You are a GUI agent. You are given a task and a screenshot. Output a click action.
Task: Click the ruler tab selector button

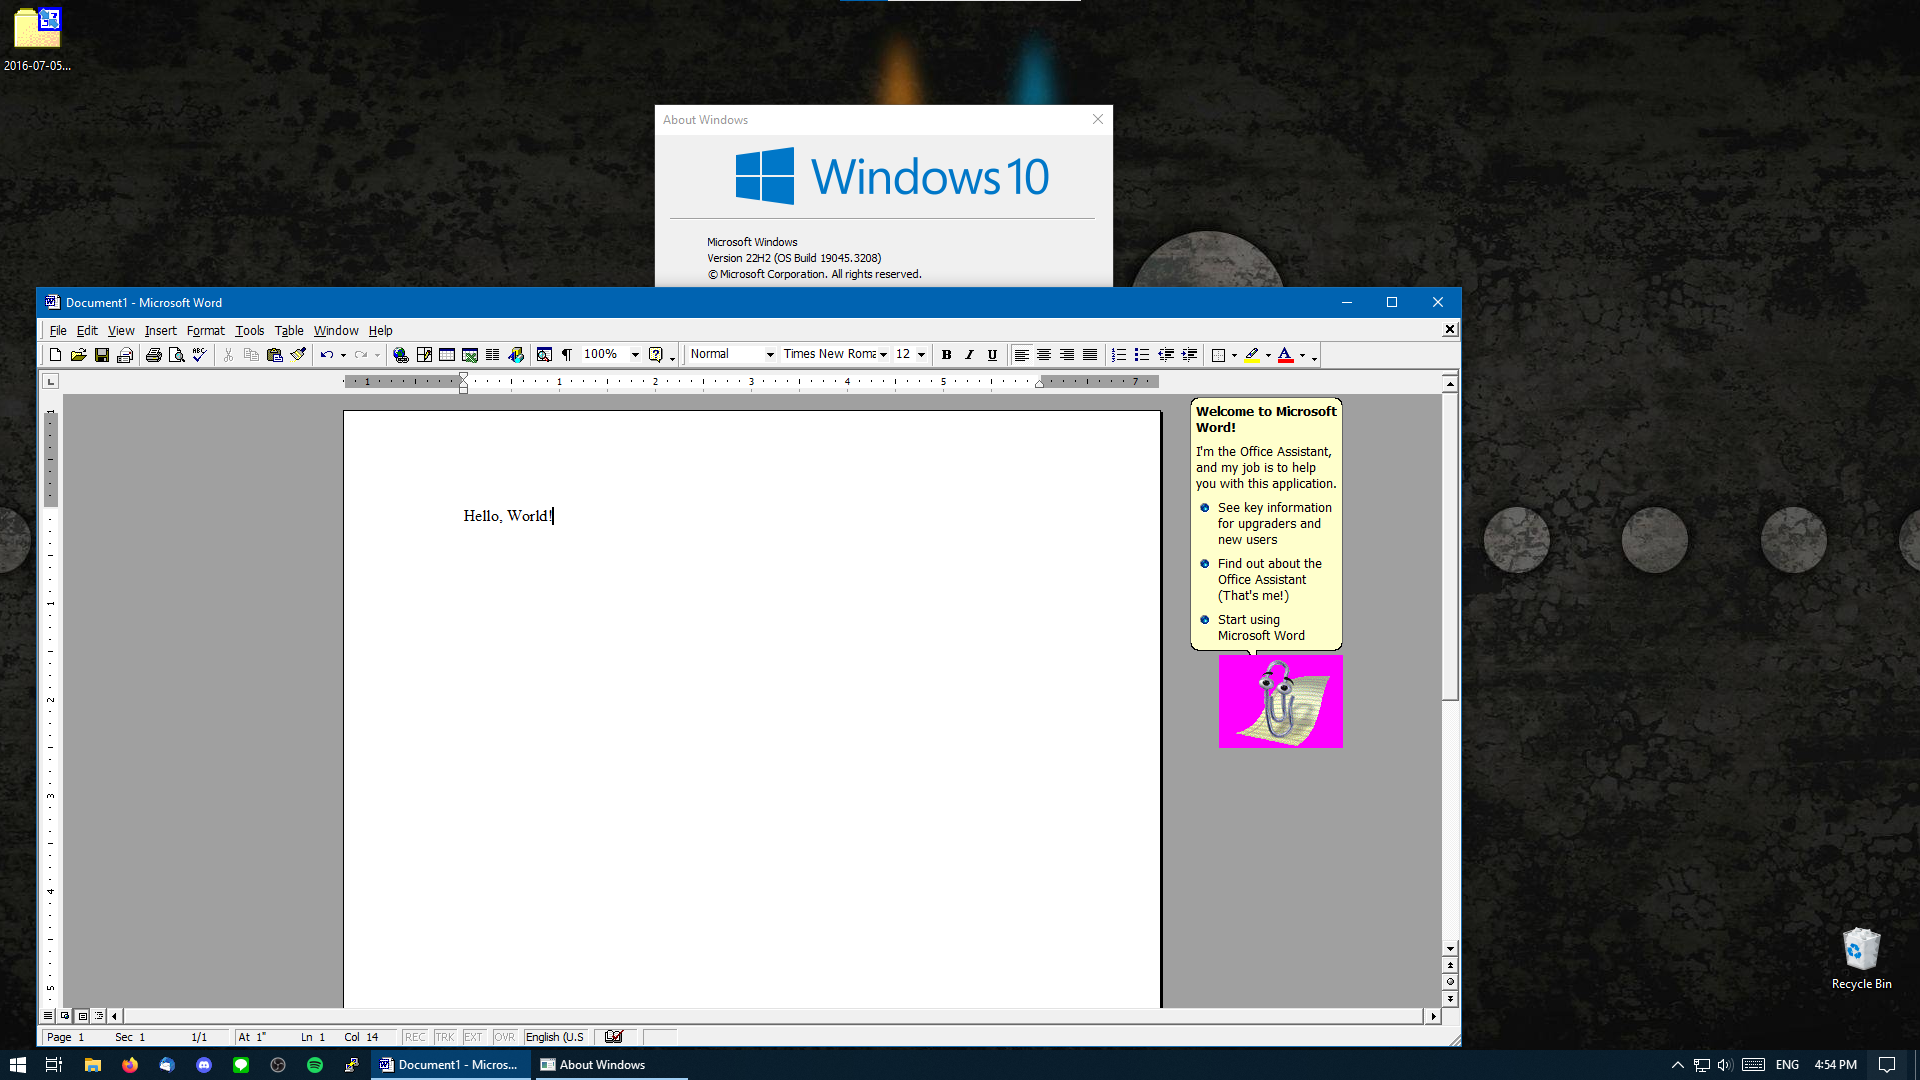pos(51,381)
